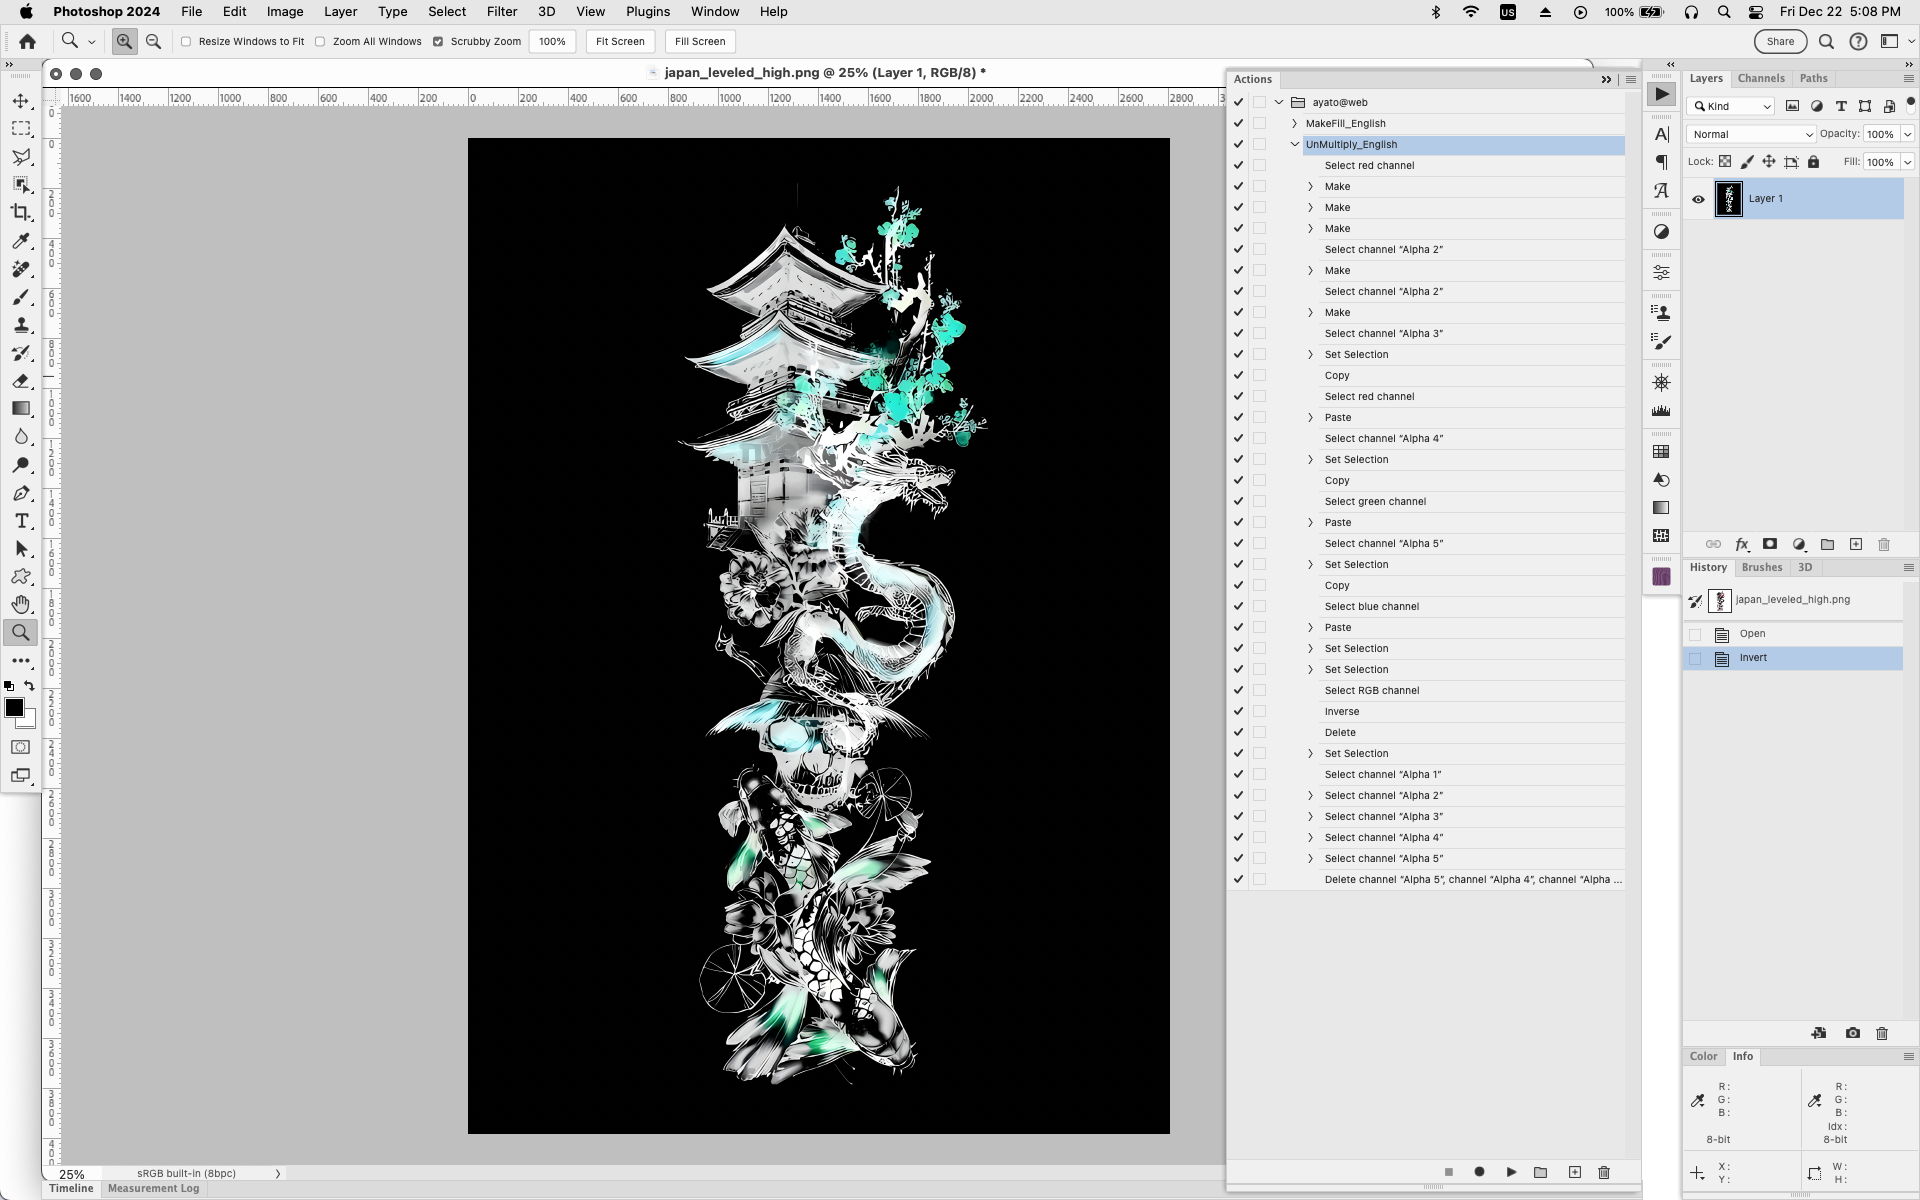
Task: Click the Fit Screen button
Action: click(x=620, y=42)
